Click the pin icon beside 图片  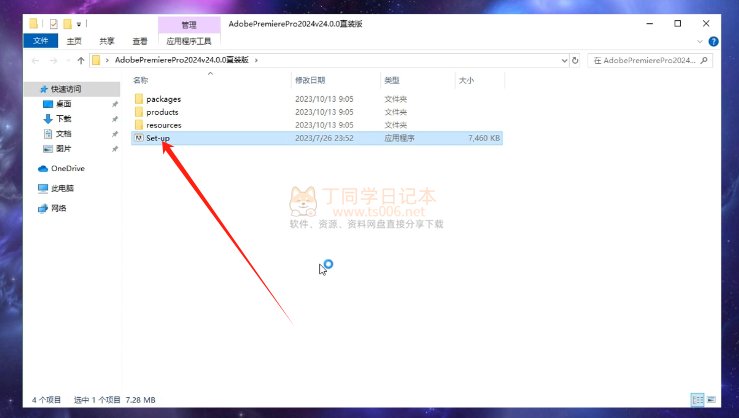pos(115,149)
